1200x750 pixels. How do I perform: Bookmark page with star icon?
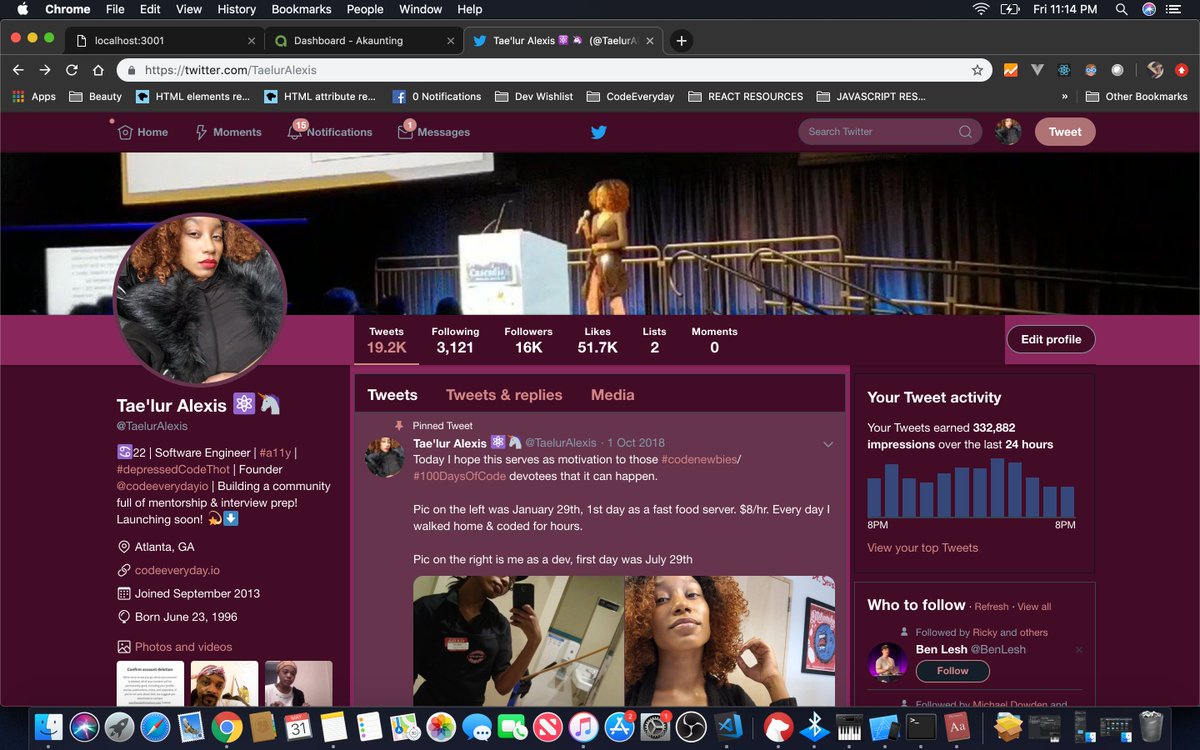click(977, 70)
